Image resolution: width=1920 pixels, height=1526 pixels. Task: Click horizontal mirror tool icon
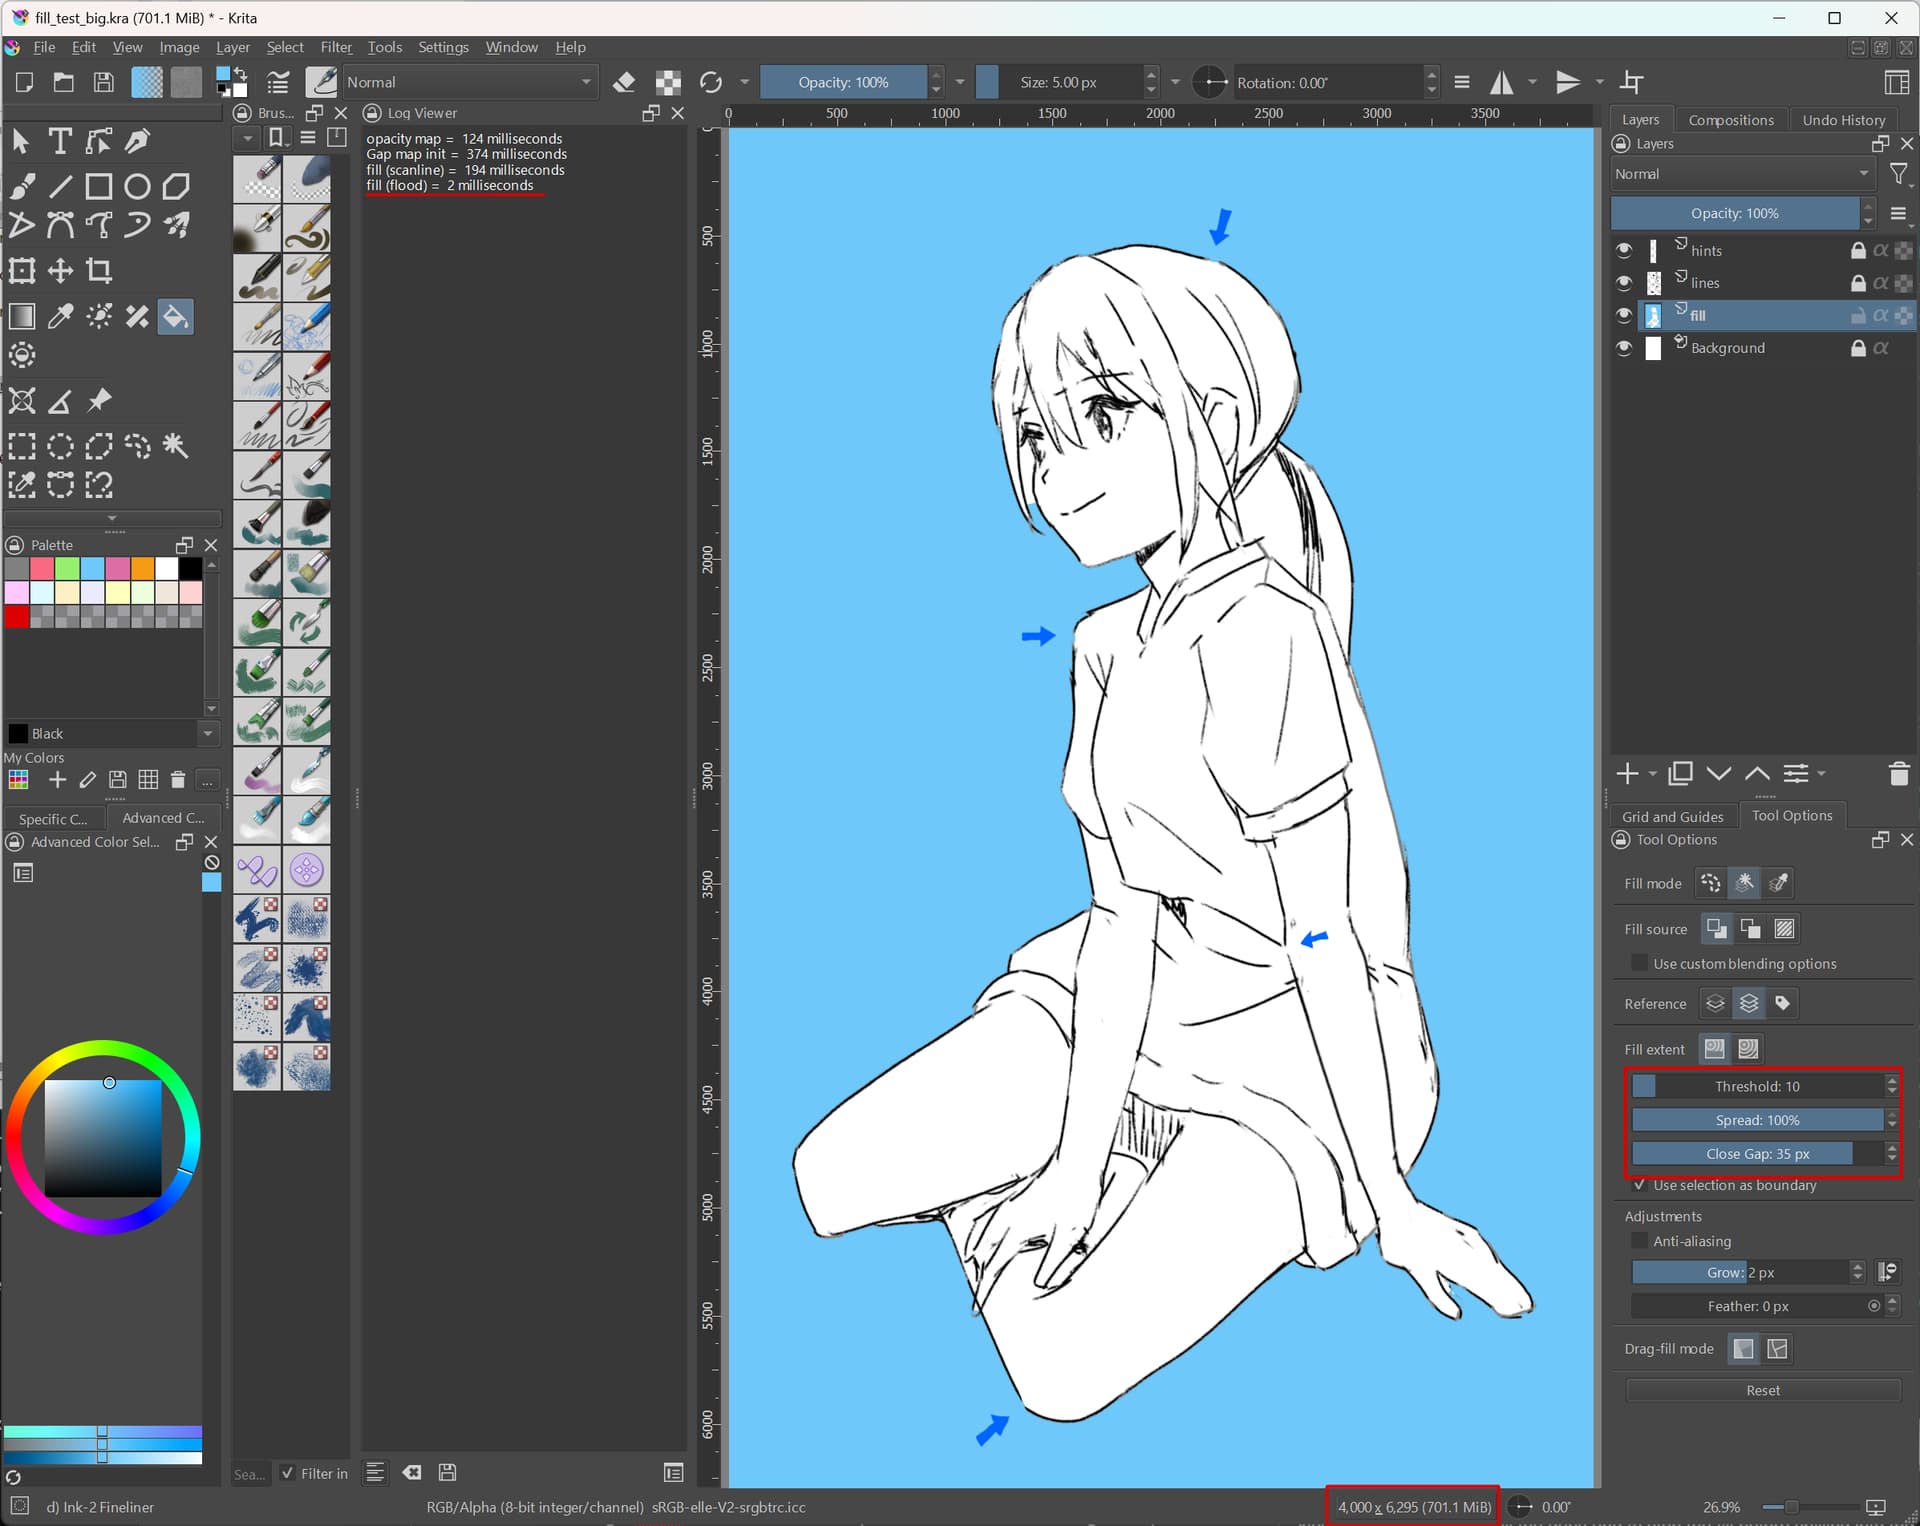pyautogui.click(x=1501, y=82)
